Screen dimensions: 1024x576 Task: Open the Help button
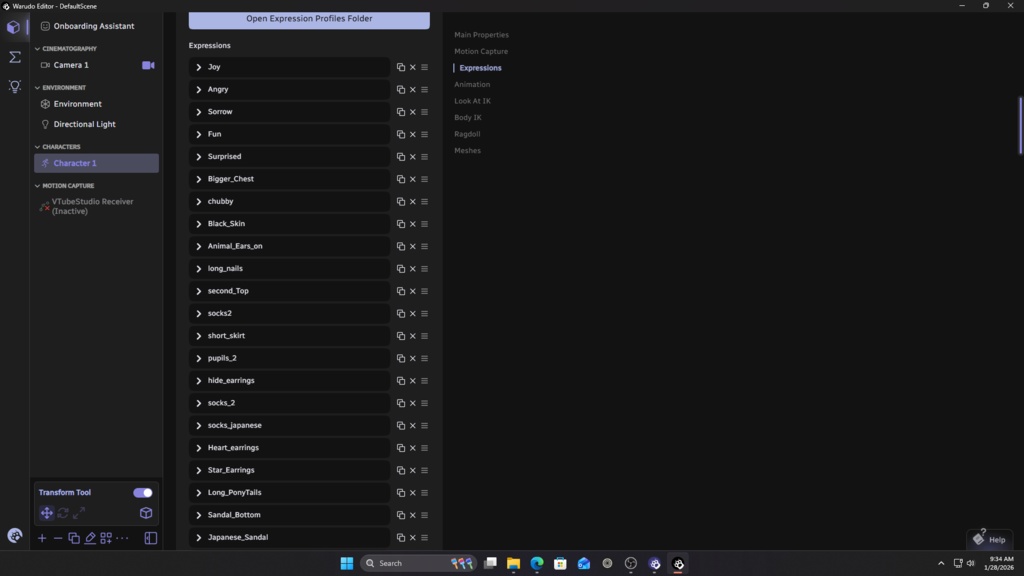pos(990,539)
